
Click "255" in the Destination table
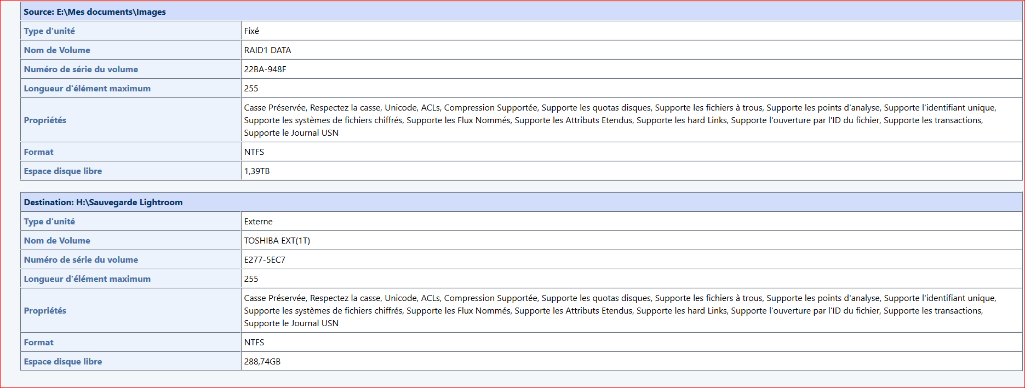coord(251,278)
